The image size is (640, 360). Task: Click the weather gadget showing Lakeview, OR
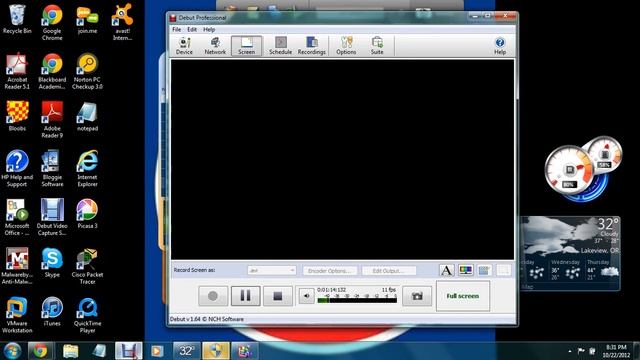pos(570,253)
